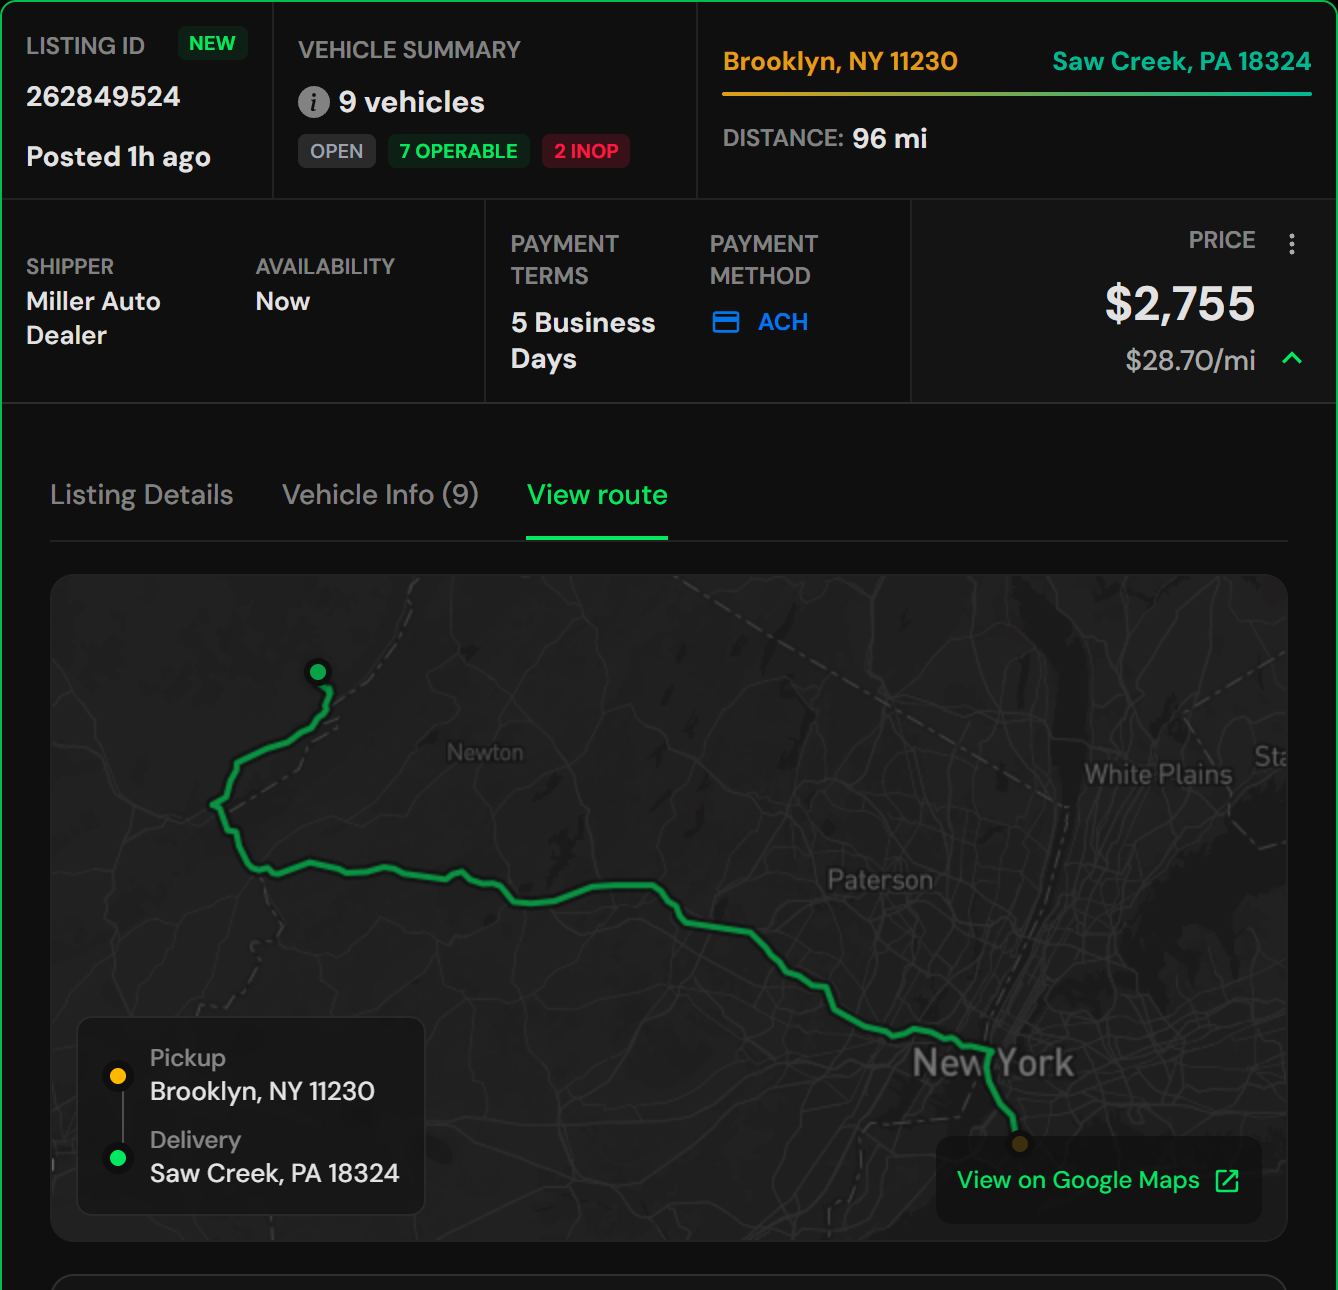Click the green delivery marker on map
The height and width of the screenshot is (1290, 1338).
point(318,672)
